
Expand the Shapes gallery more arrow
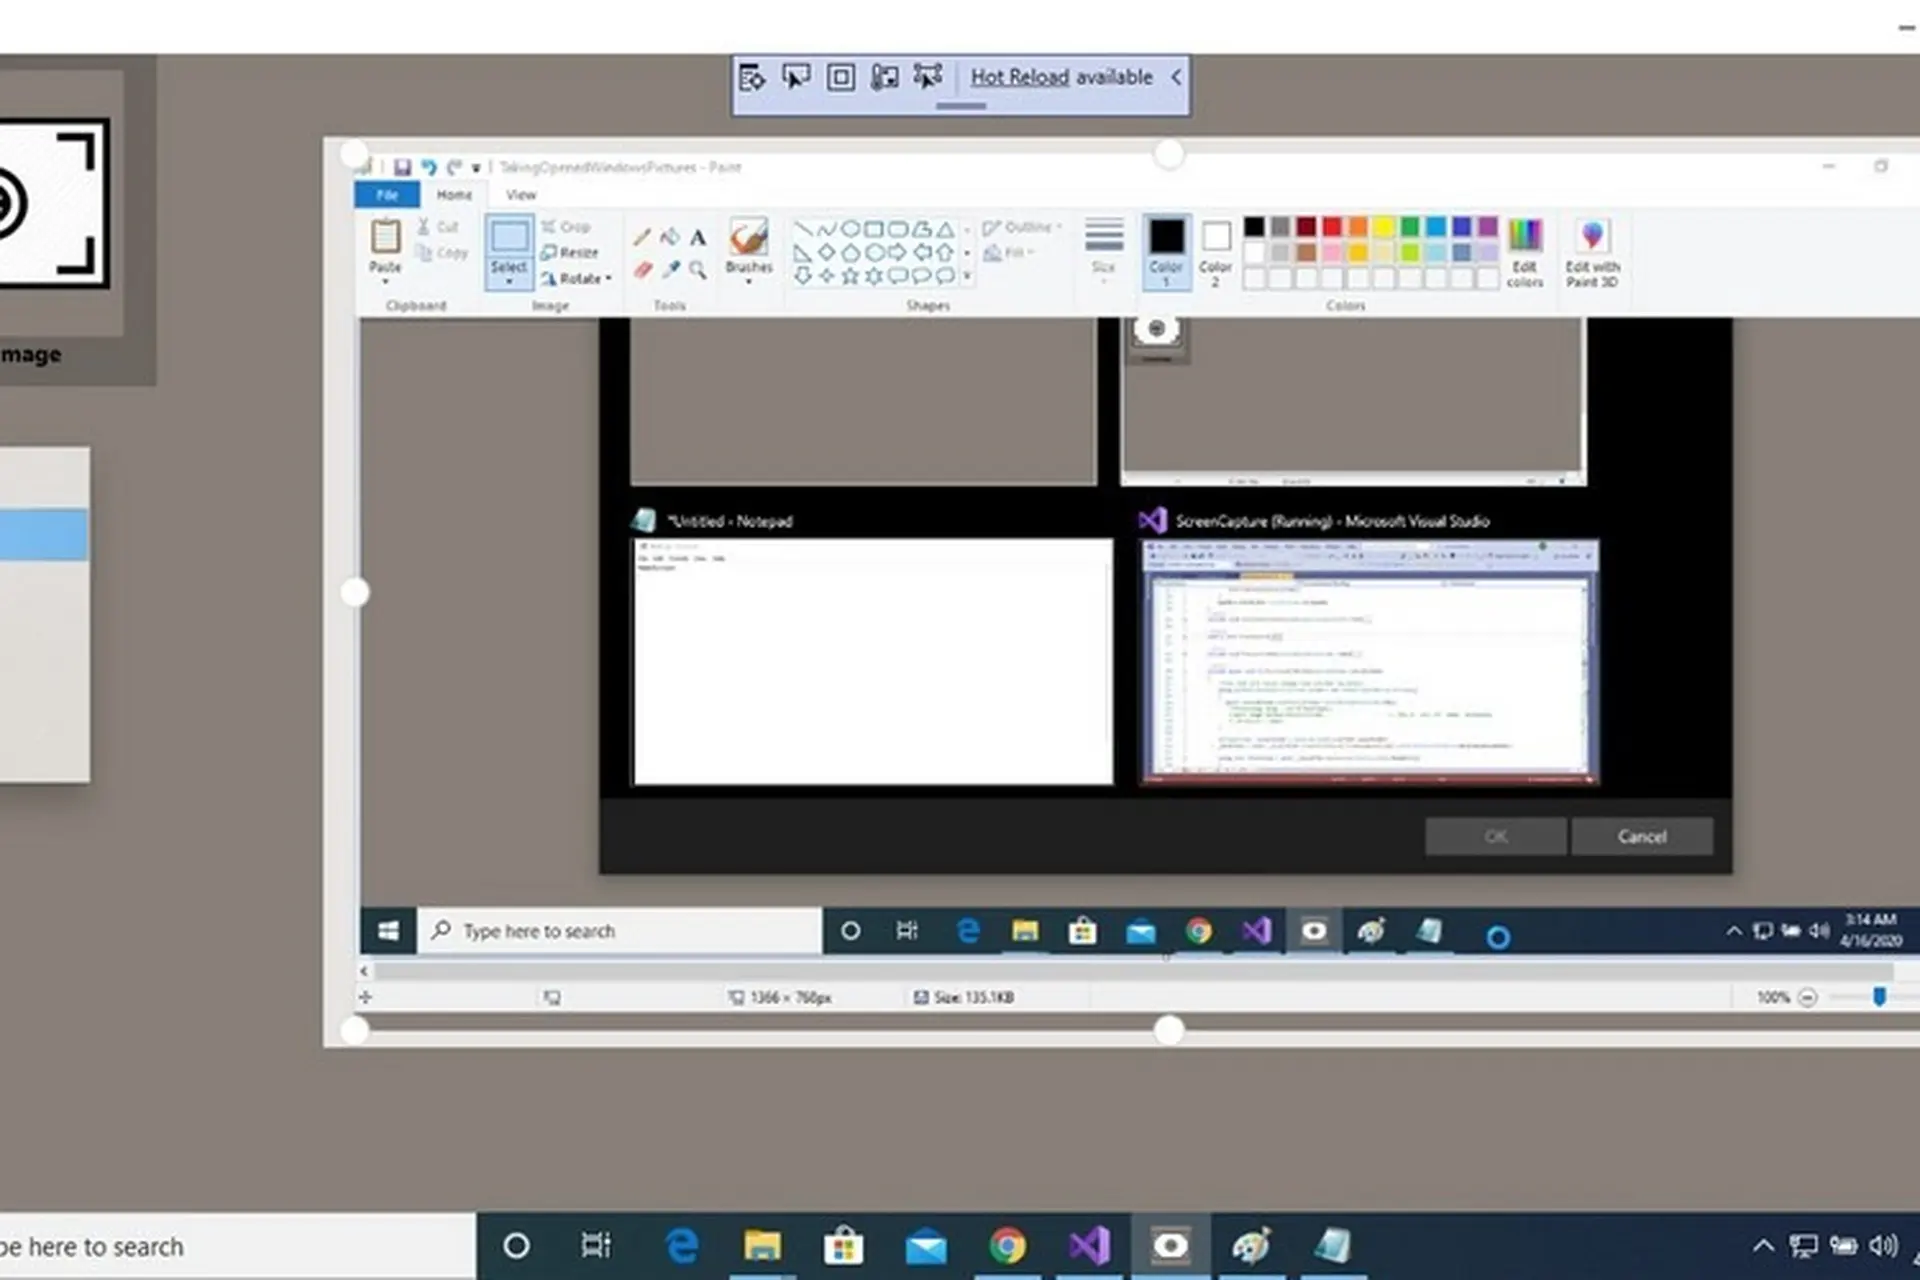coord(967,276)
